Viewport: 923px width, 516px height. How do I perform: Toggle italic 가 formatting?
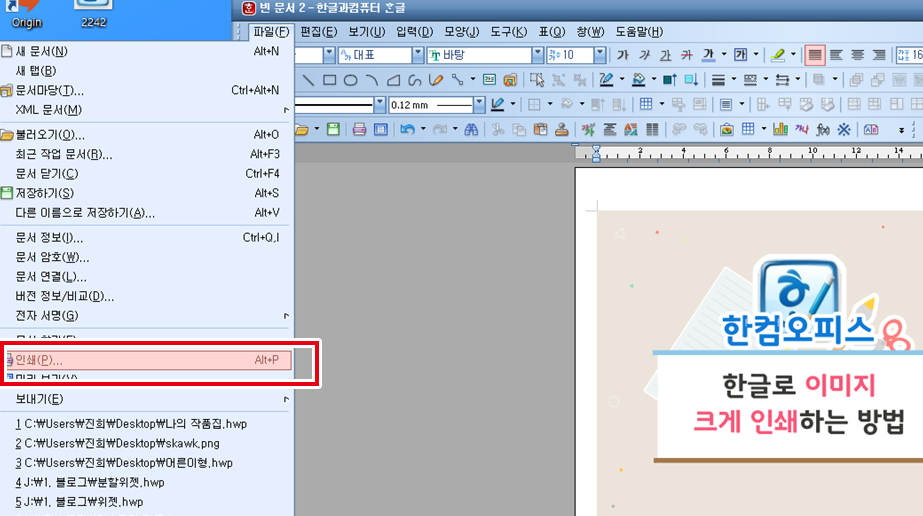click(645, 55)
